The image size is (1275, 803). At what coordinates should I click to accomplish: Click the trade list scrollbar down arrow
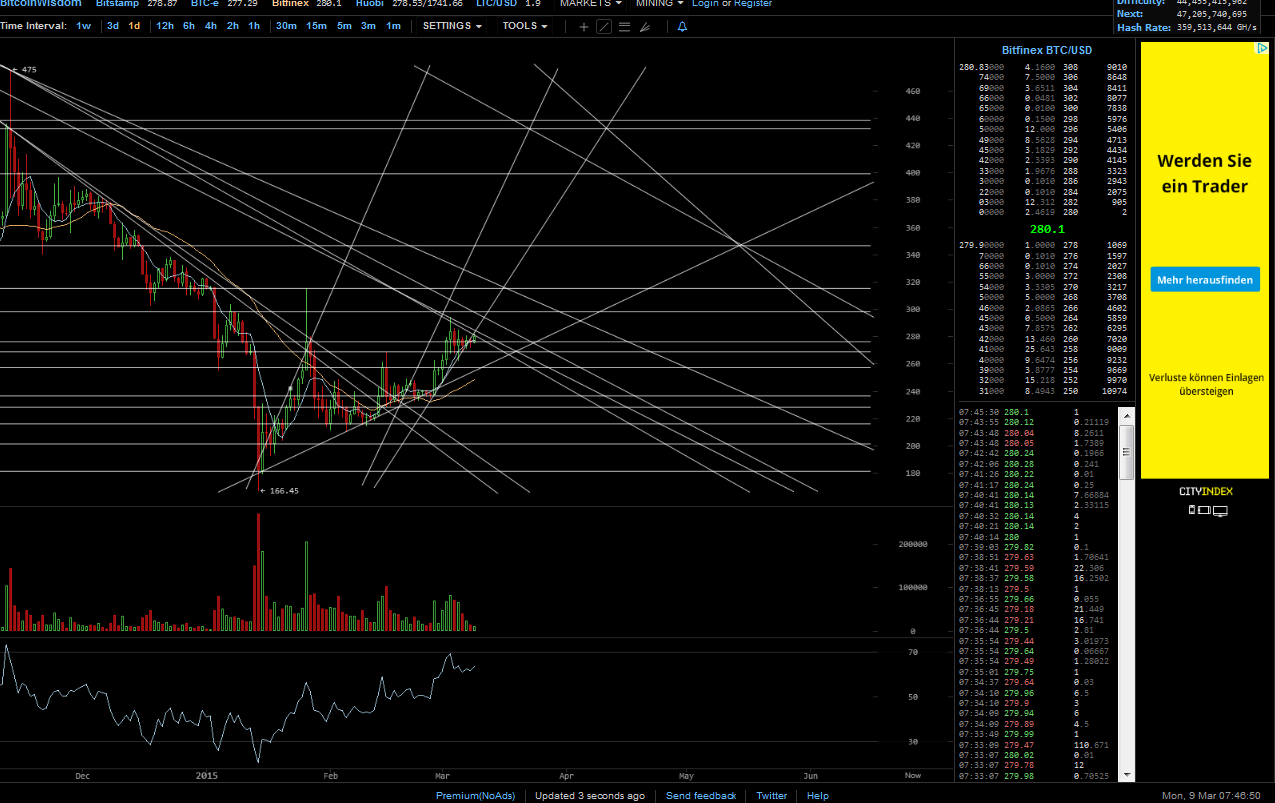pyautogui.click(x=1126, y=773)
